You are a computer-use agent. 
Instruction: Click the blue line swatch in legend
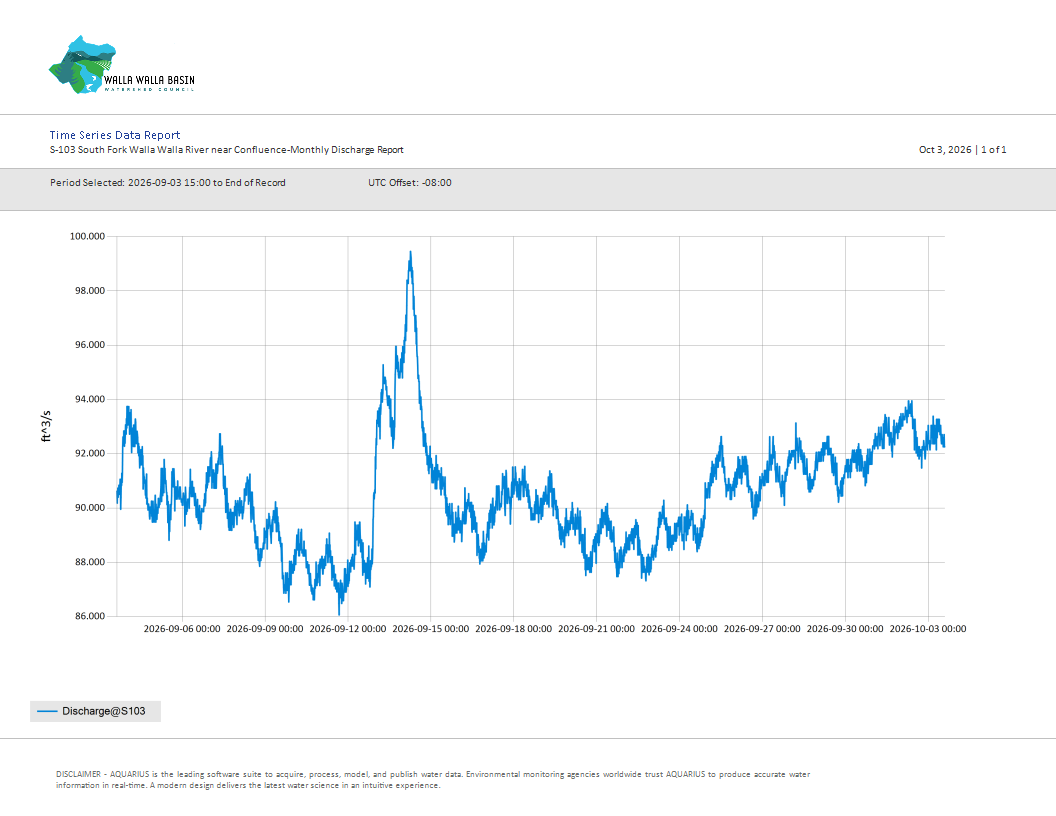click(x=47, y=711)
